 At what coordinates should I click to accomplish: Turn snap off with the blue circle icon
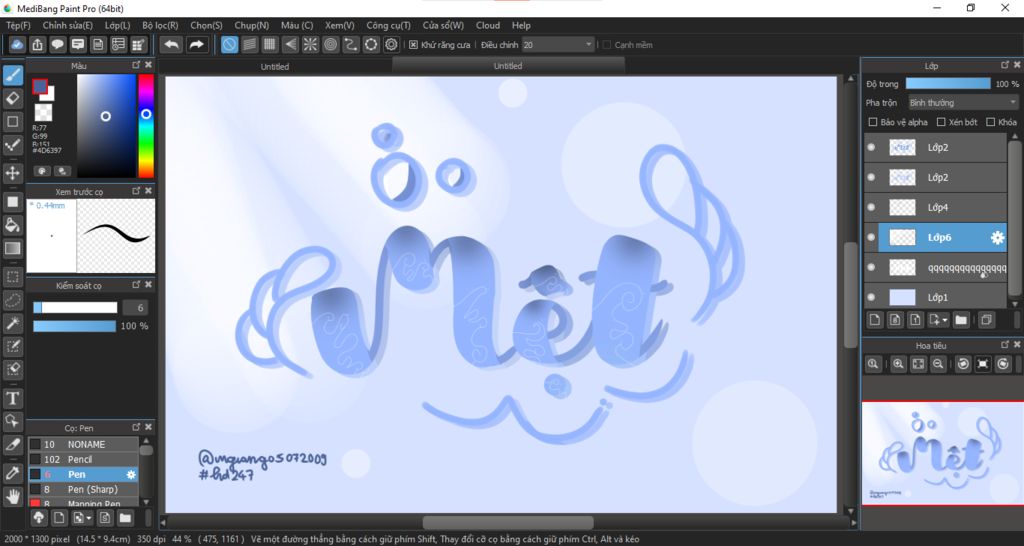tap(229, 44)
